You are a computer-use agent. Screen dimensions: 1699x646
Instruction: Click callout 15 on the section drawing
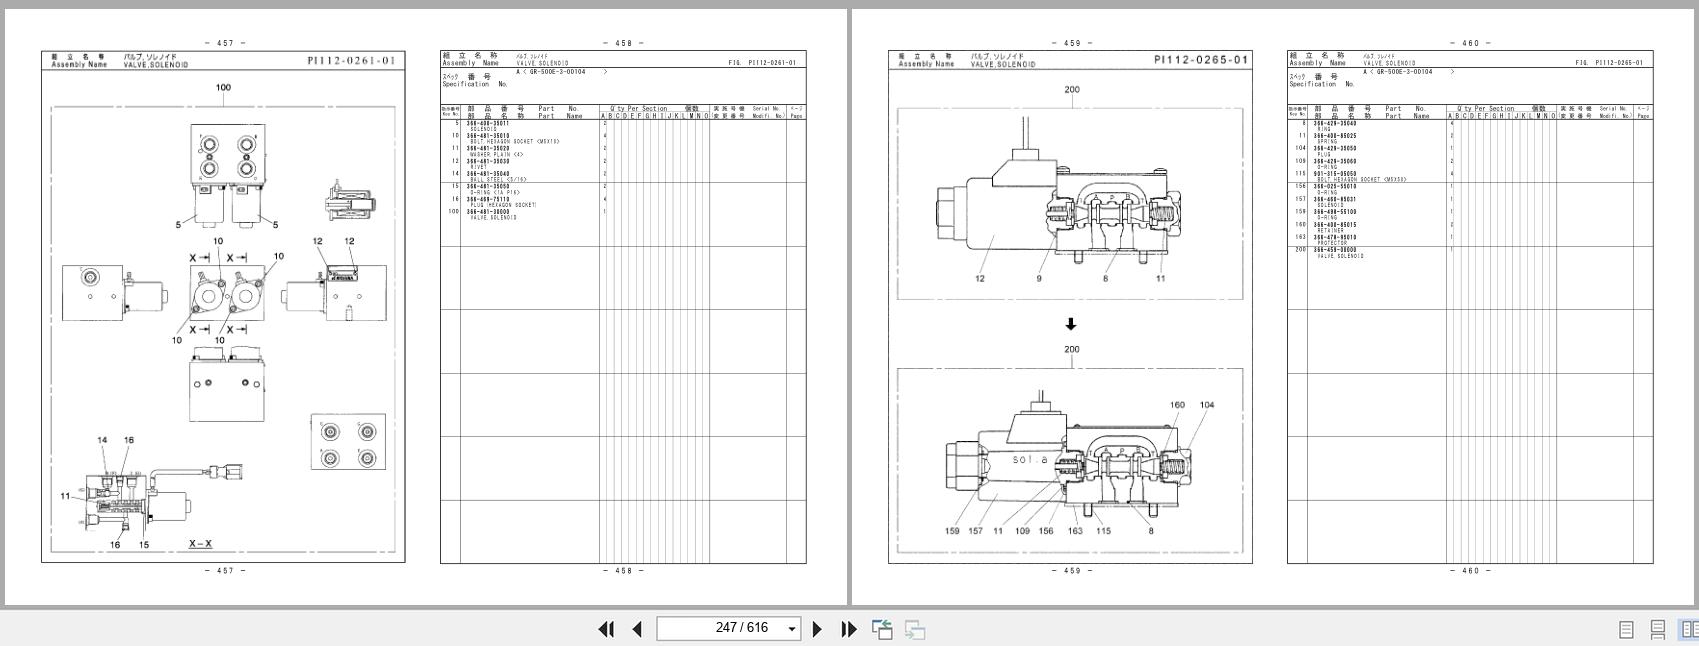pos(144,545)
